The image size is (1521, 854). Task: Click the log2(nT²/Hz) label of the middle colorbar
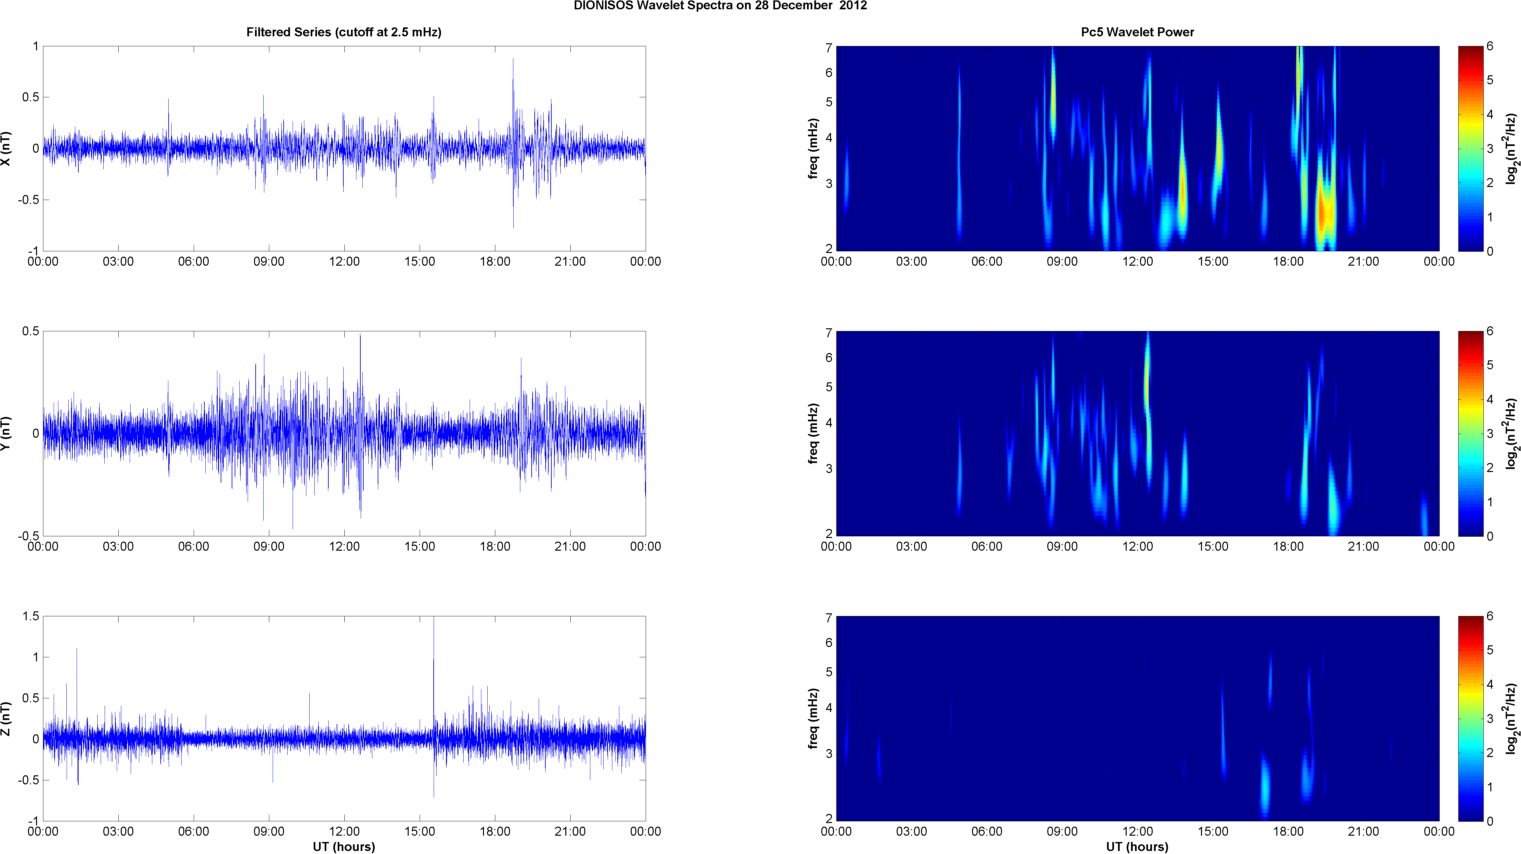tap(1513, 433)
